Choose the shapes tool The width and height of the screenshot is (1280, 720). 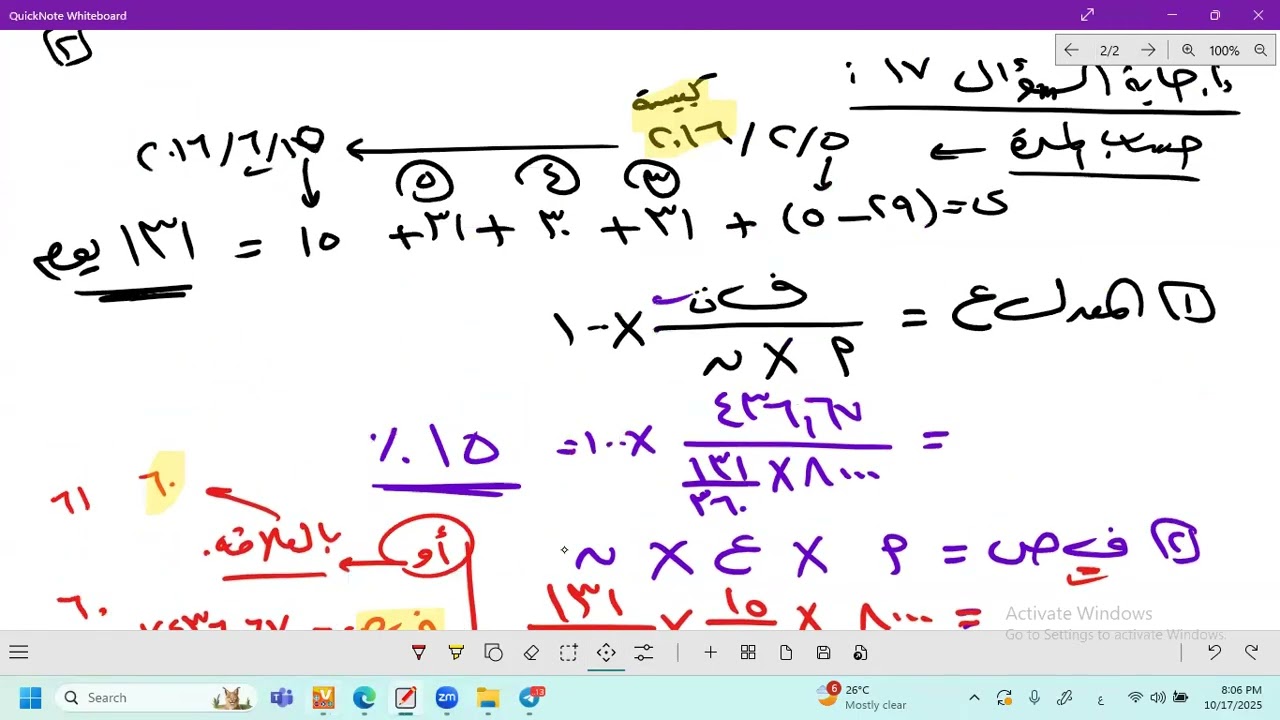click(x=494, y=653)
